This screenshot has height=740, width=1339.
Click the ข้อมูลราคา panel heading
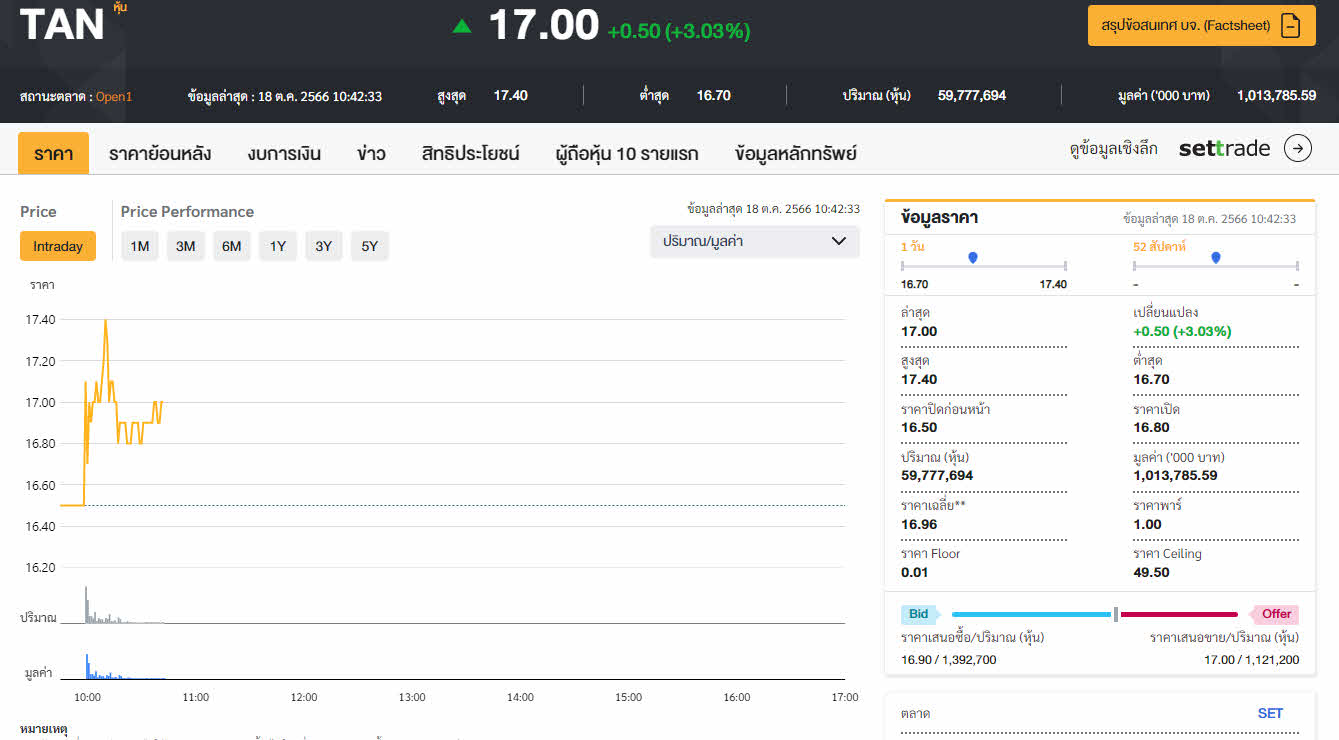[x=939, y=217]
